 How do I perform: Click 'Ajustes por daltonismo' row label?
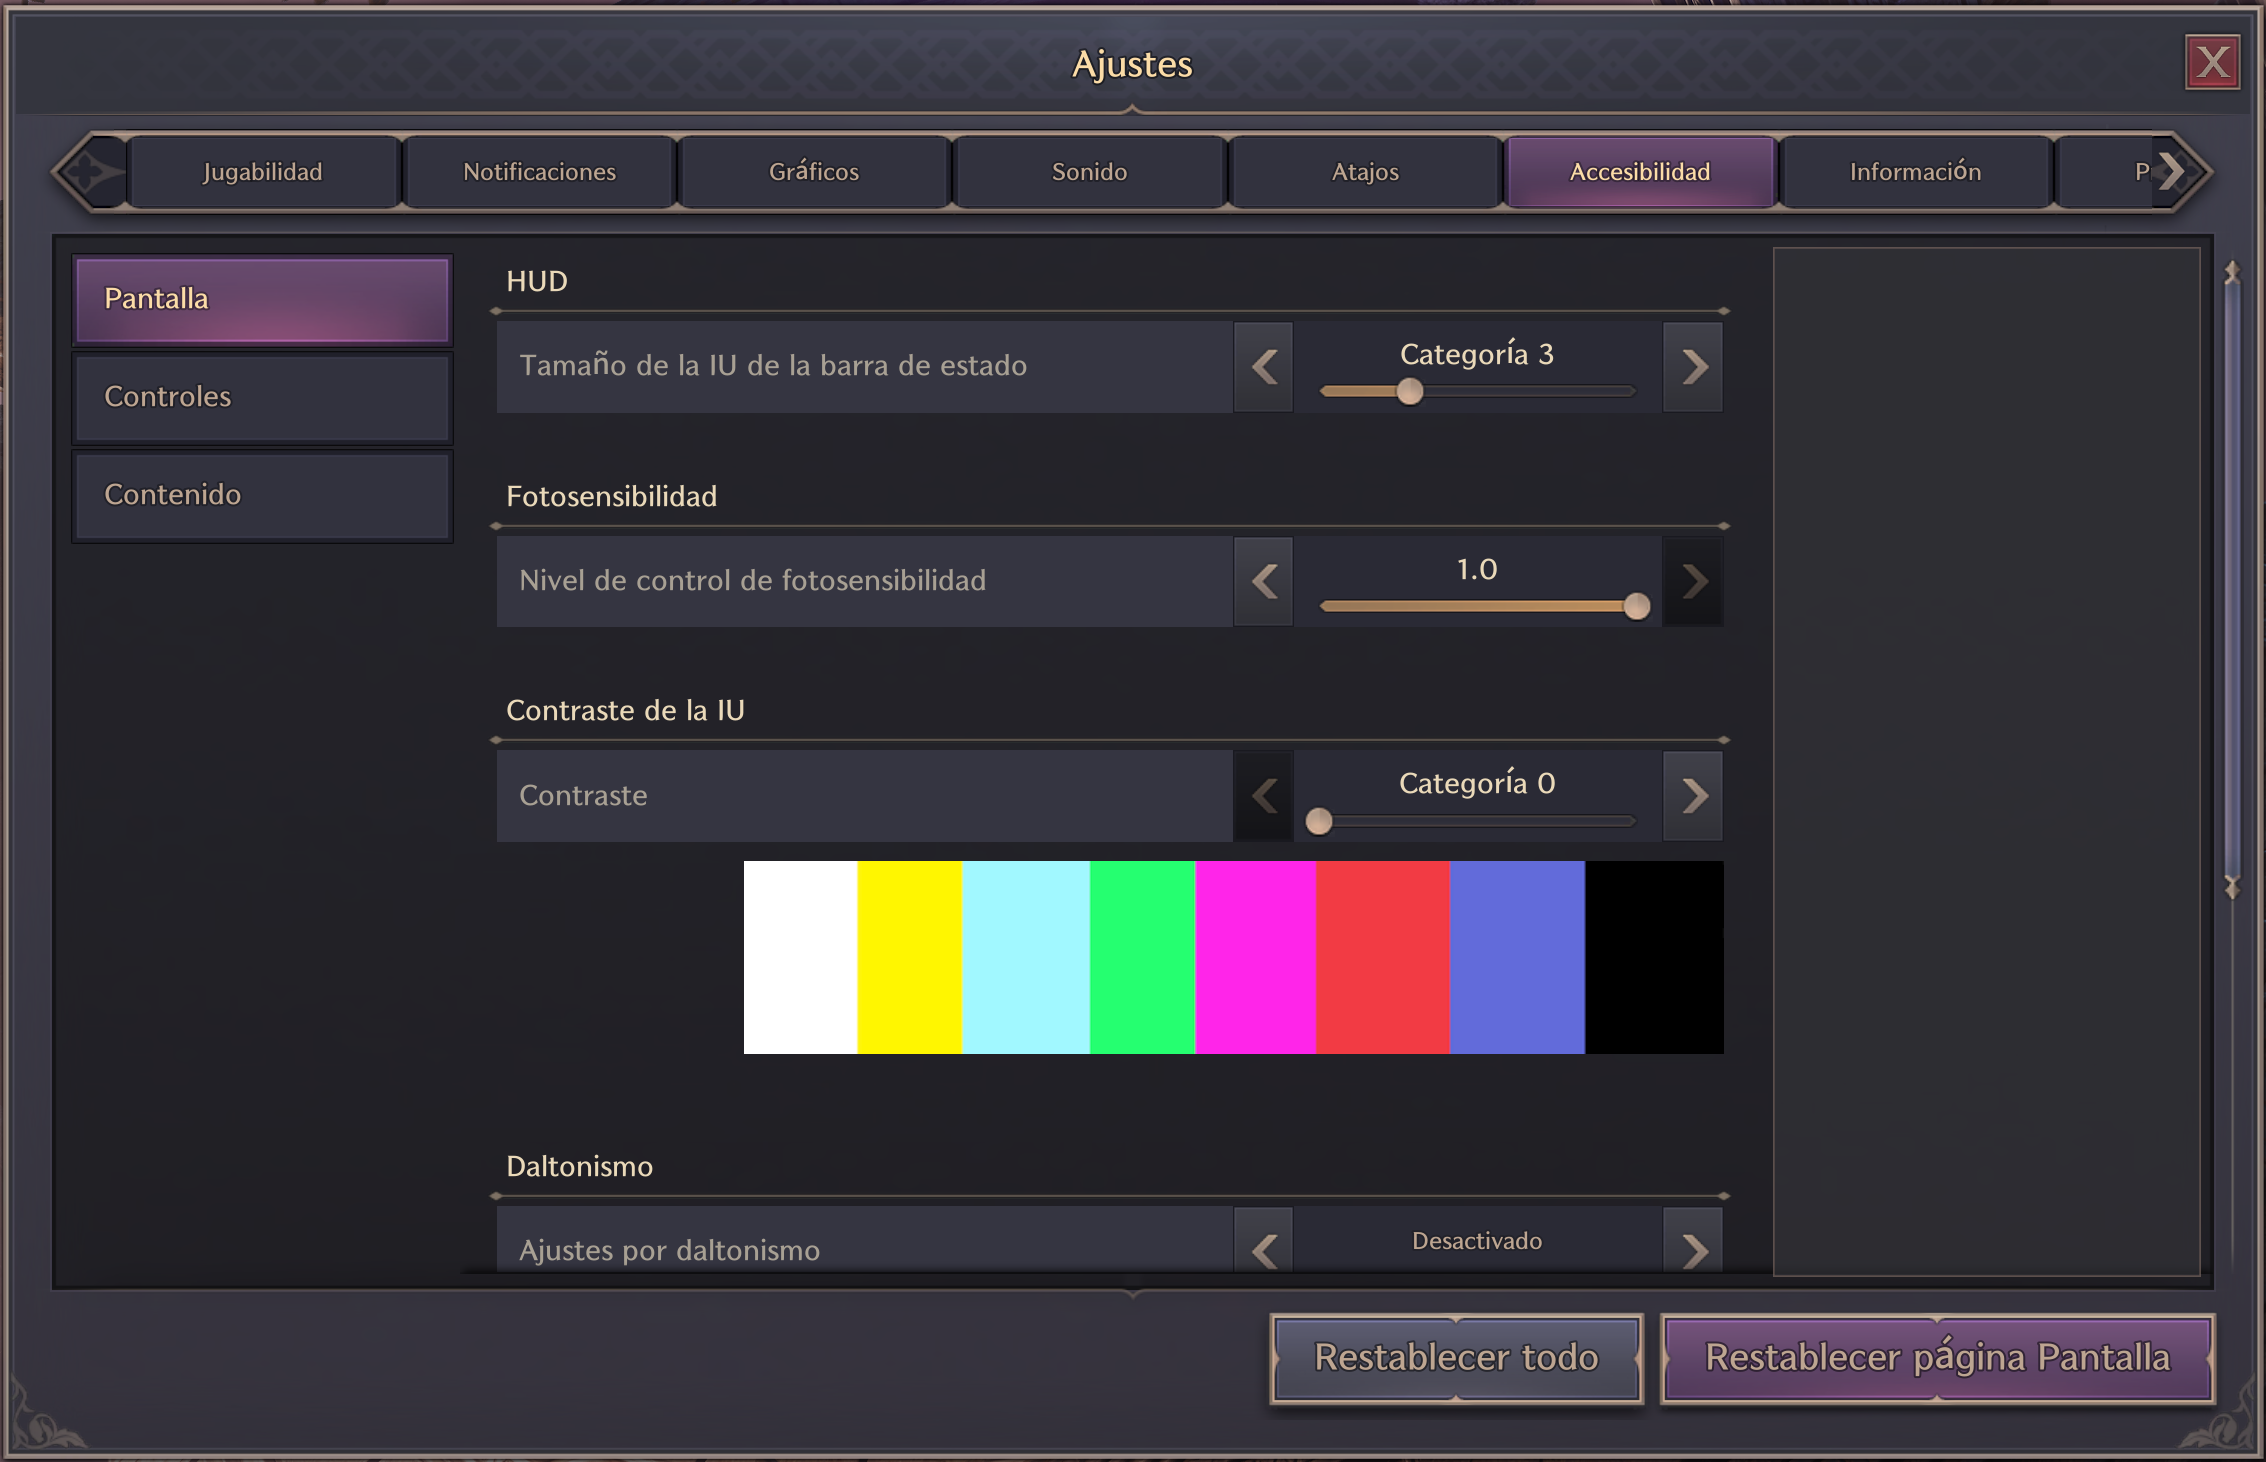coord(669,1250)
